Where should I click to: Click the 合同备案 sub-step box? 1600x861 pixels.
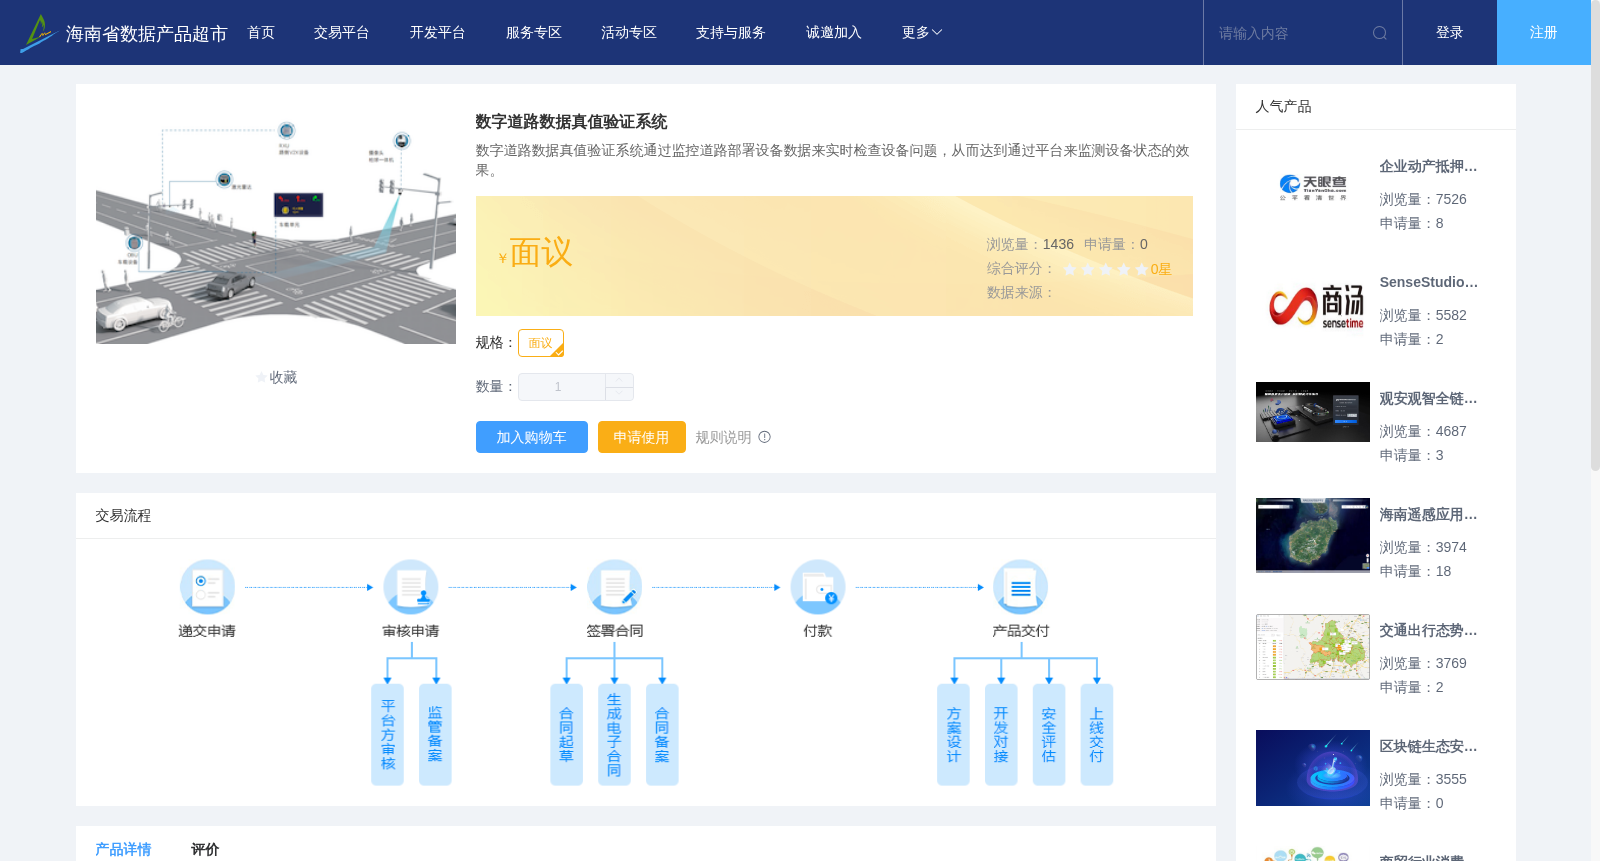coord(662,734)
